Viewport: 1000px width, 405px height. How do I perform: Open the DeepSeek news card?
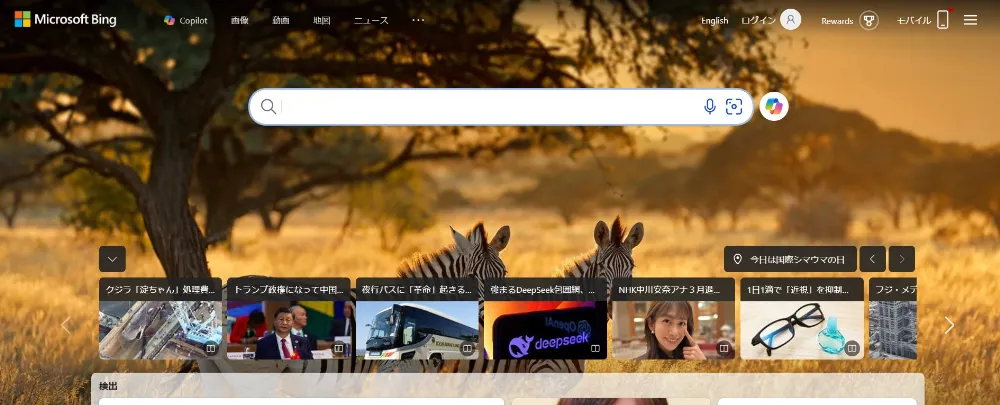(546, 318)
